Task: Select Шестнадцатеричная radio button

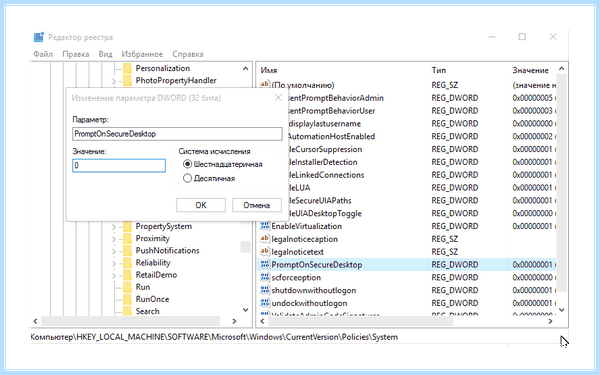Action: pos(187,164)
